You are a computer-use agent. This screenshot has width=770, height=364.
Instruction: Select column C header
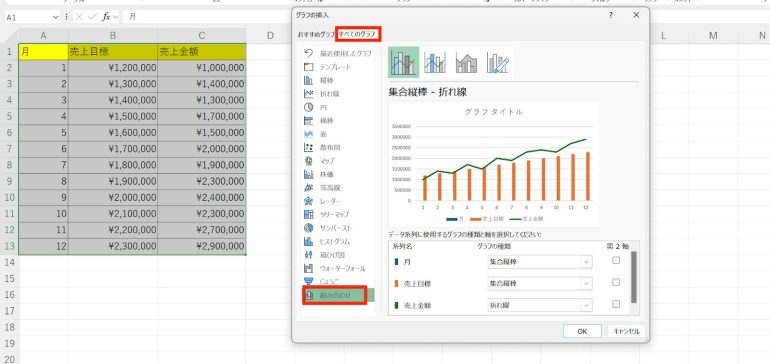coord(202,36)
